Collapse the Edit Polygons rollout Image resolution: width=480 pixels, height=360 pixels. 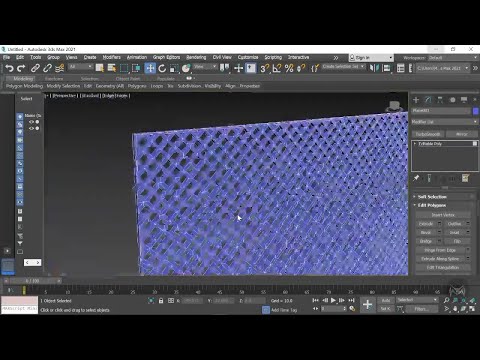pos(432,205)
